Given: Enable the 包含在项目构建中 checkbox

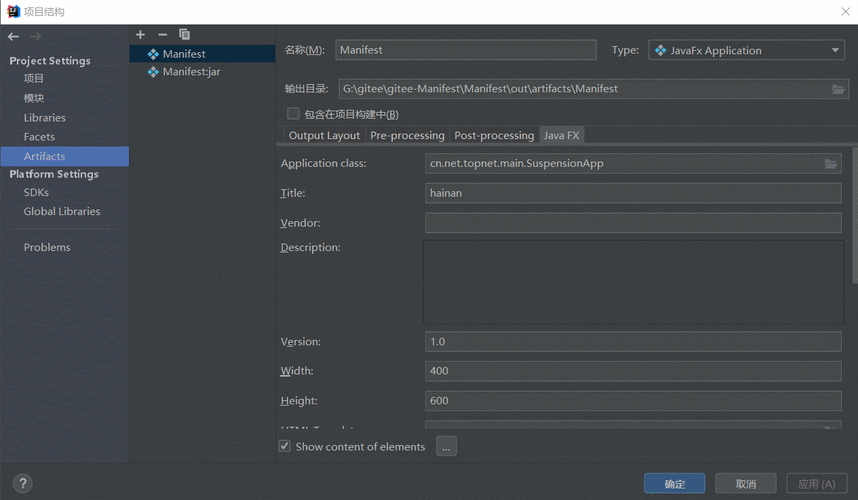Looking at the screenshot, I should (x=293, y=114).
